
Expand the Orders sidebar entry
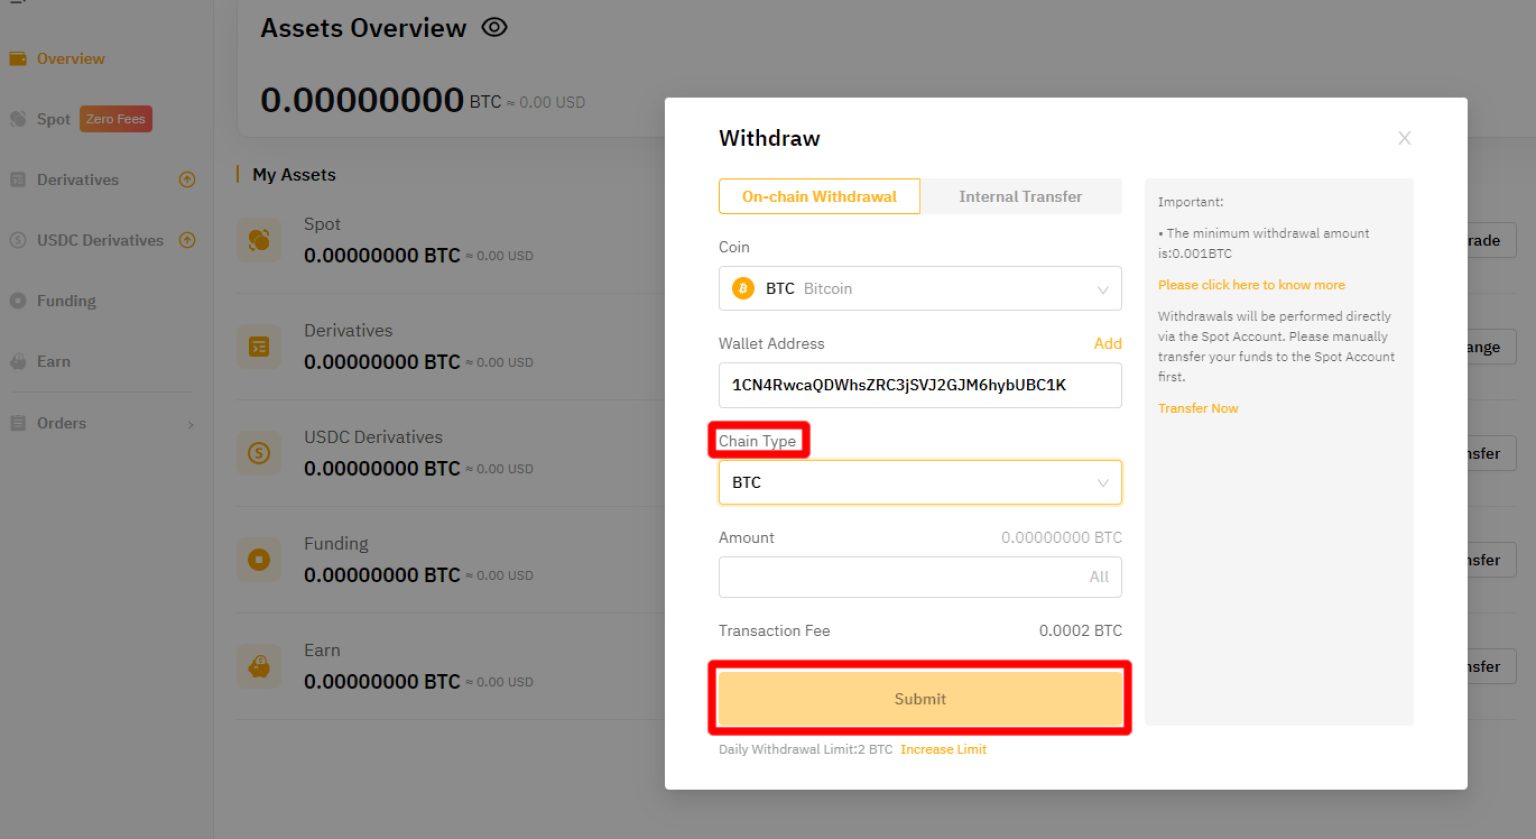coord(190,423)
